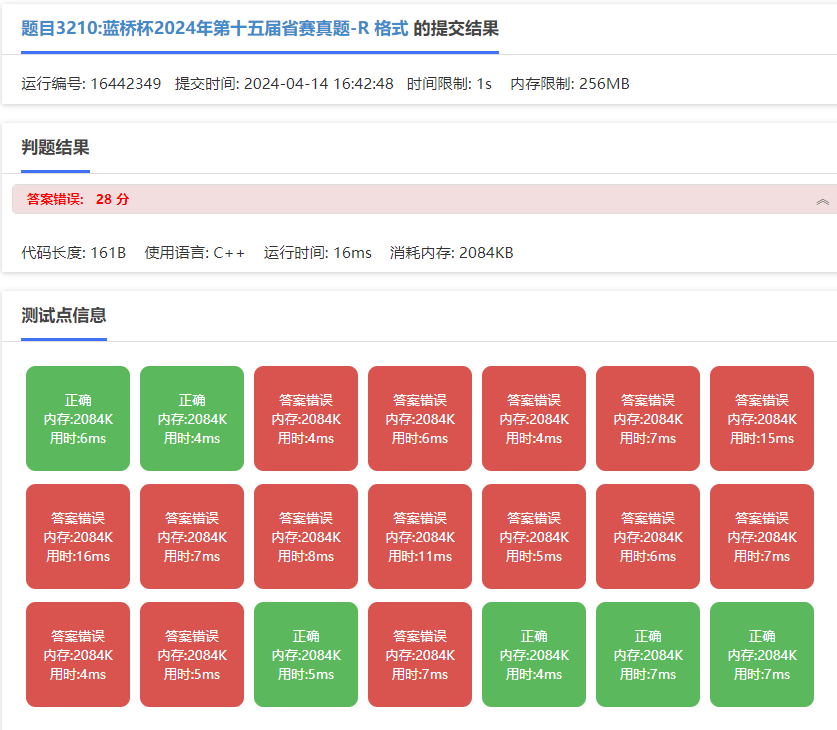Image resolution: width=837 pixels, height=730 pixels.
Task: Click the very first 正确 test point tile
Action: [x=78, y=418]
